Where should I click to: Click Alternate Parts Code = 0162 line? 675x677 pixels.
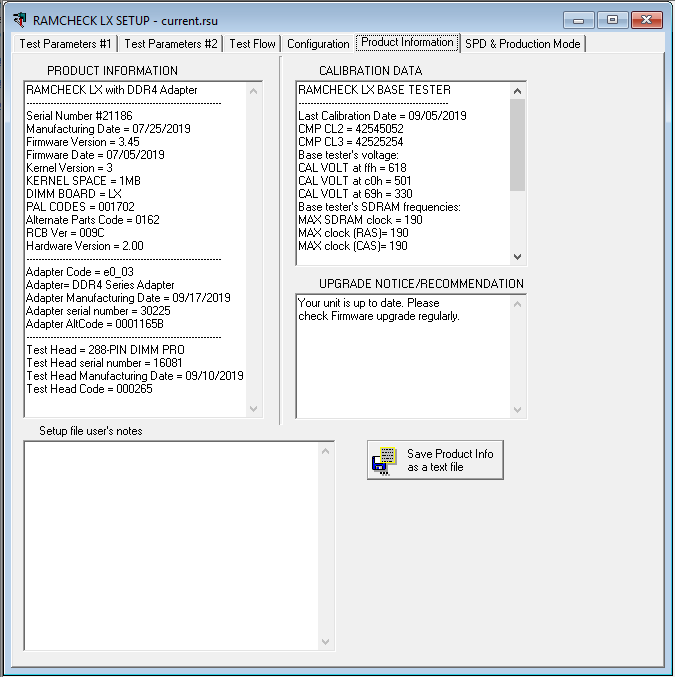click(92, 220)
